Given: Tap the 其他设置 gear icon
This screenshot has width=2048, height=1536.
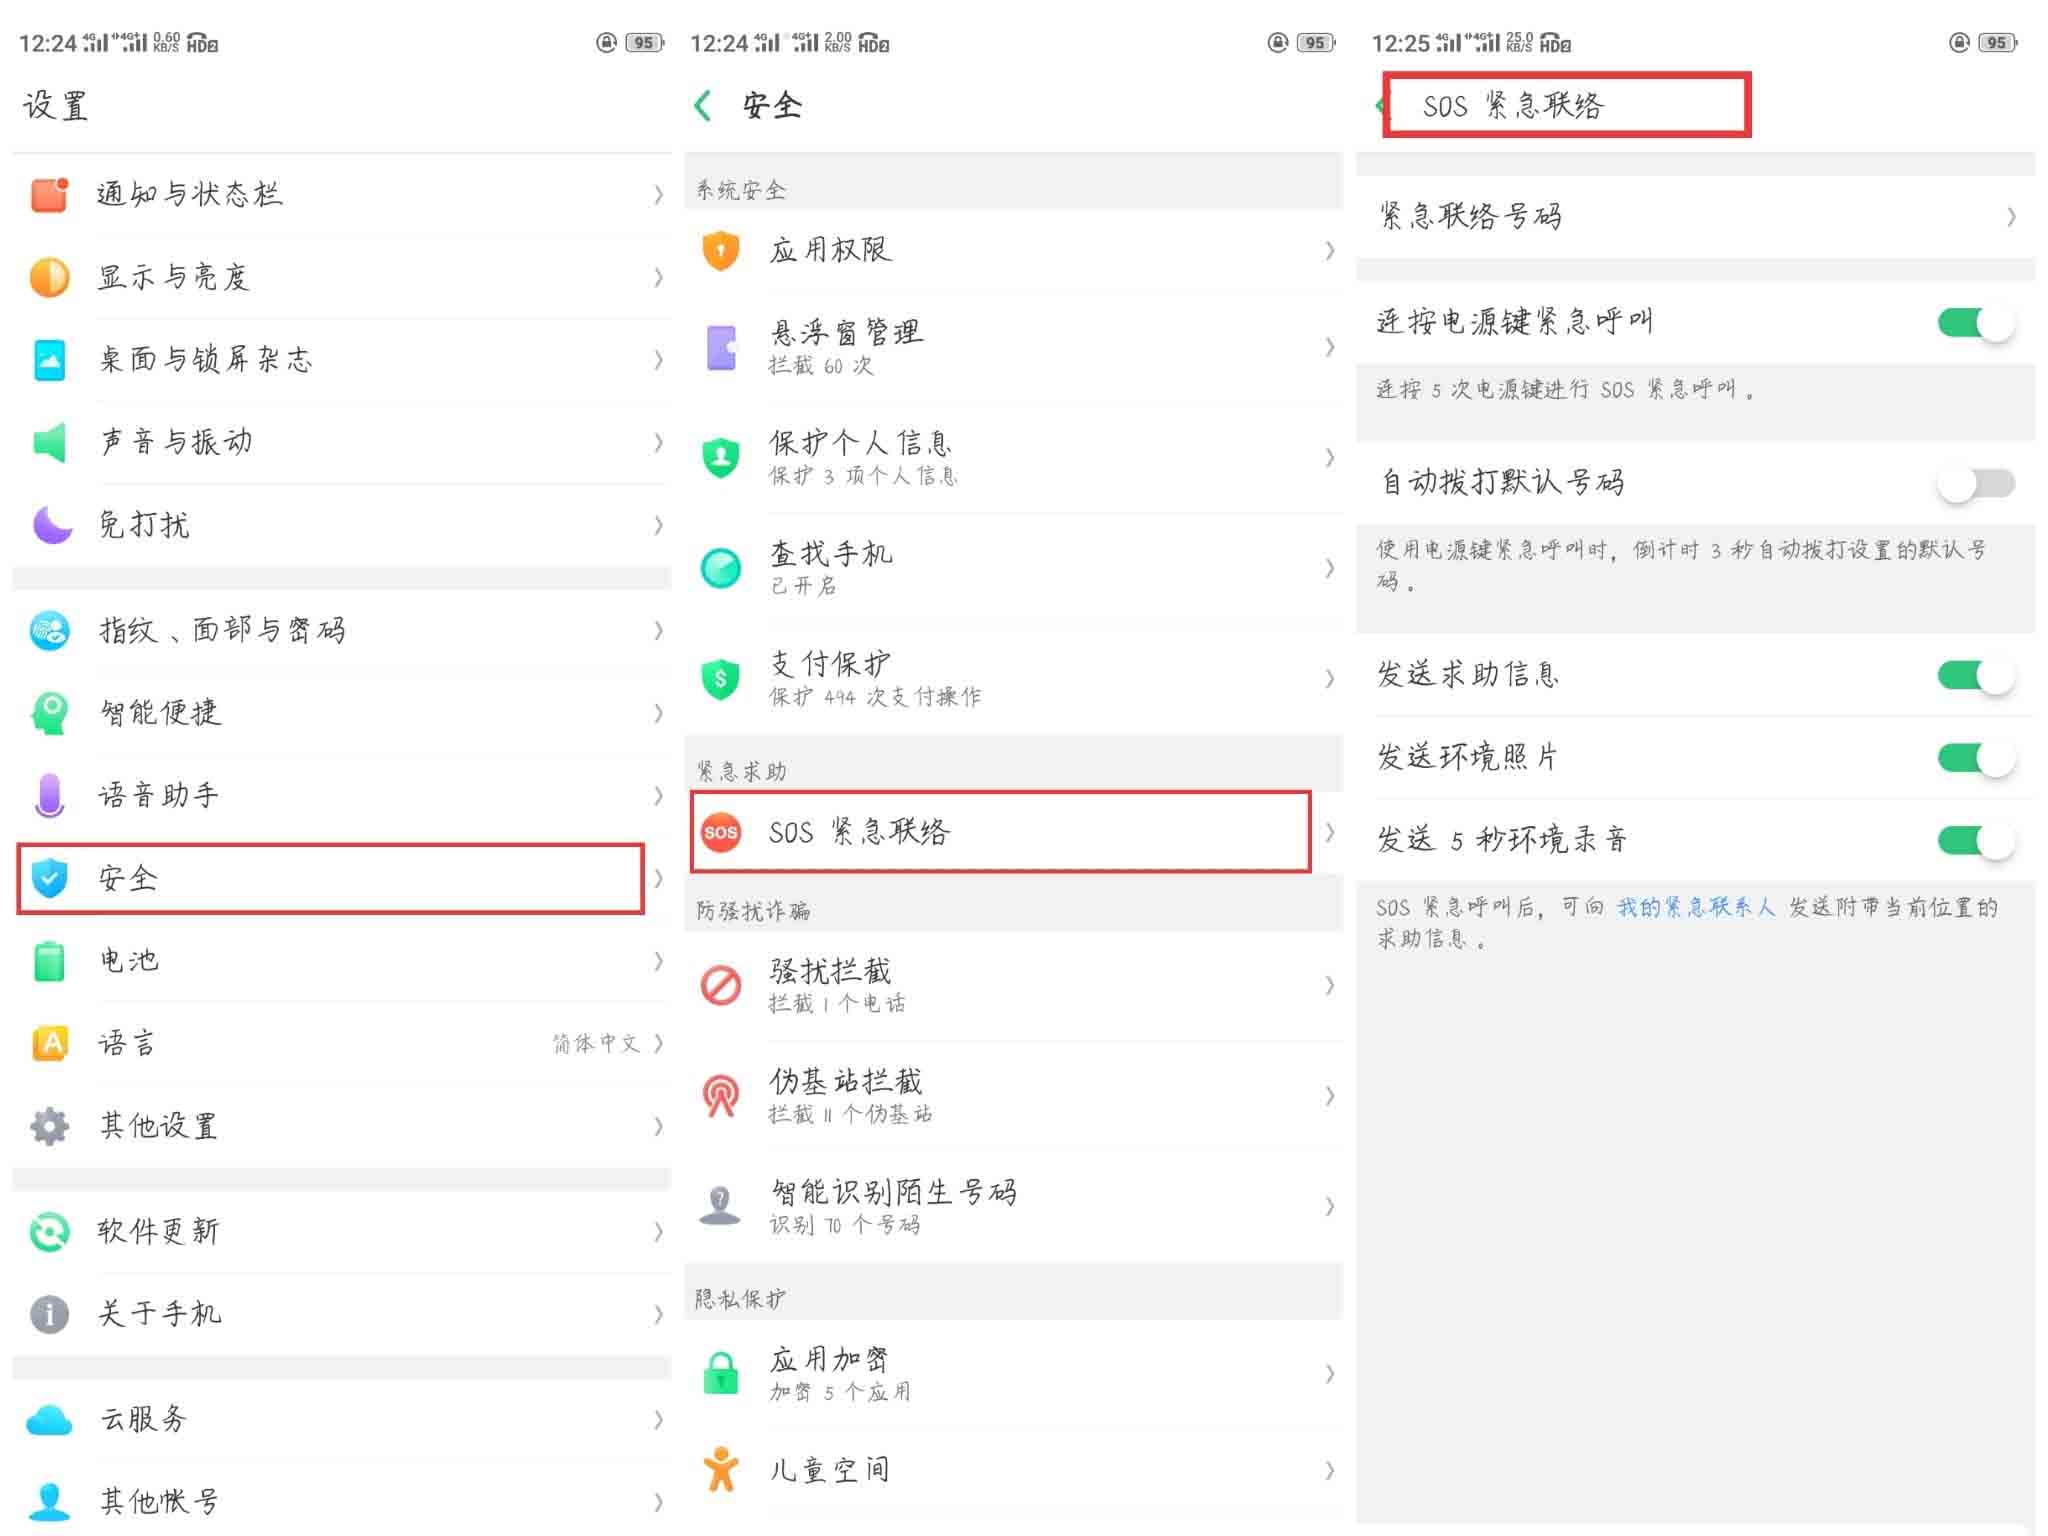Looking at the screenshot, I should tap(49, 1126).
